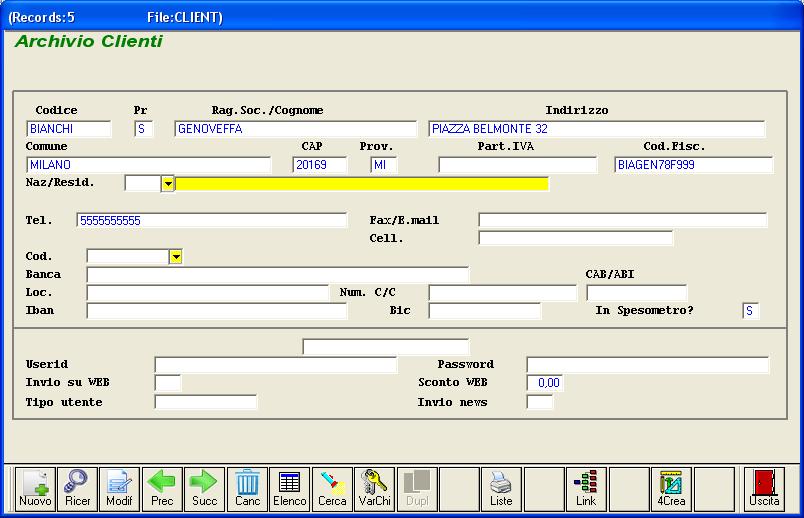This screenshot has width=804, height=518.
Task: Focus the Fax/E.mail field
Action: [623, 221]
